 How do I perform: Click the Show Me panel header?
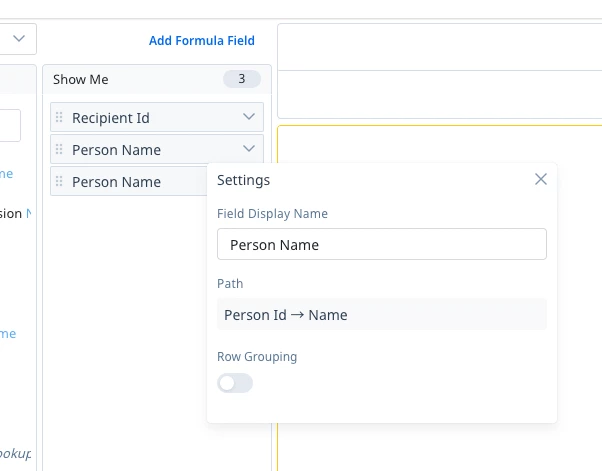pos(157,79)
